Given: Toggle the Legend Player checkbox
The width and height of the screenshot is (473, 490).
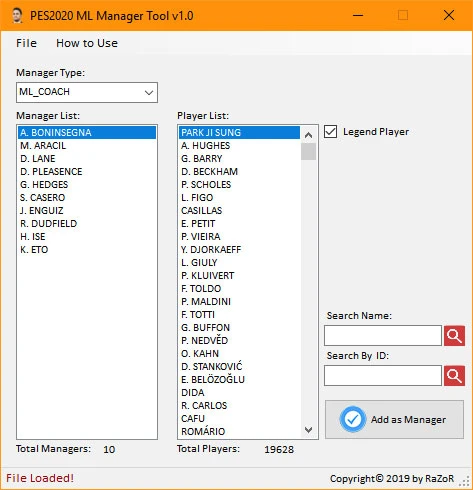Looking at the screenshot, I should tap(331, 132).
